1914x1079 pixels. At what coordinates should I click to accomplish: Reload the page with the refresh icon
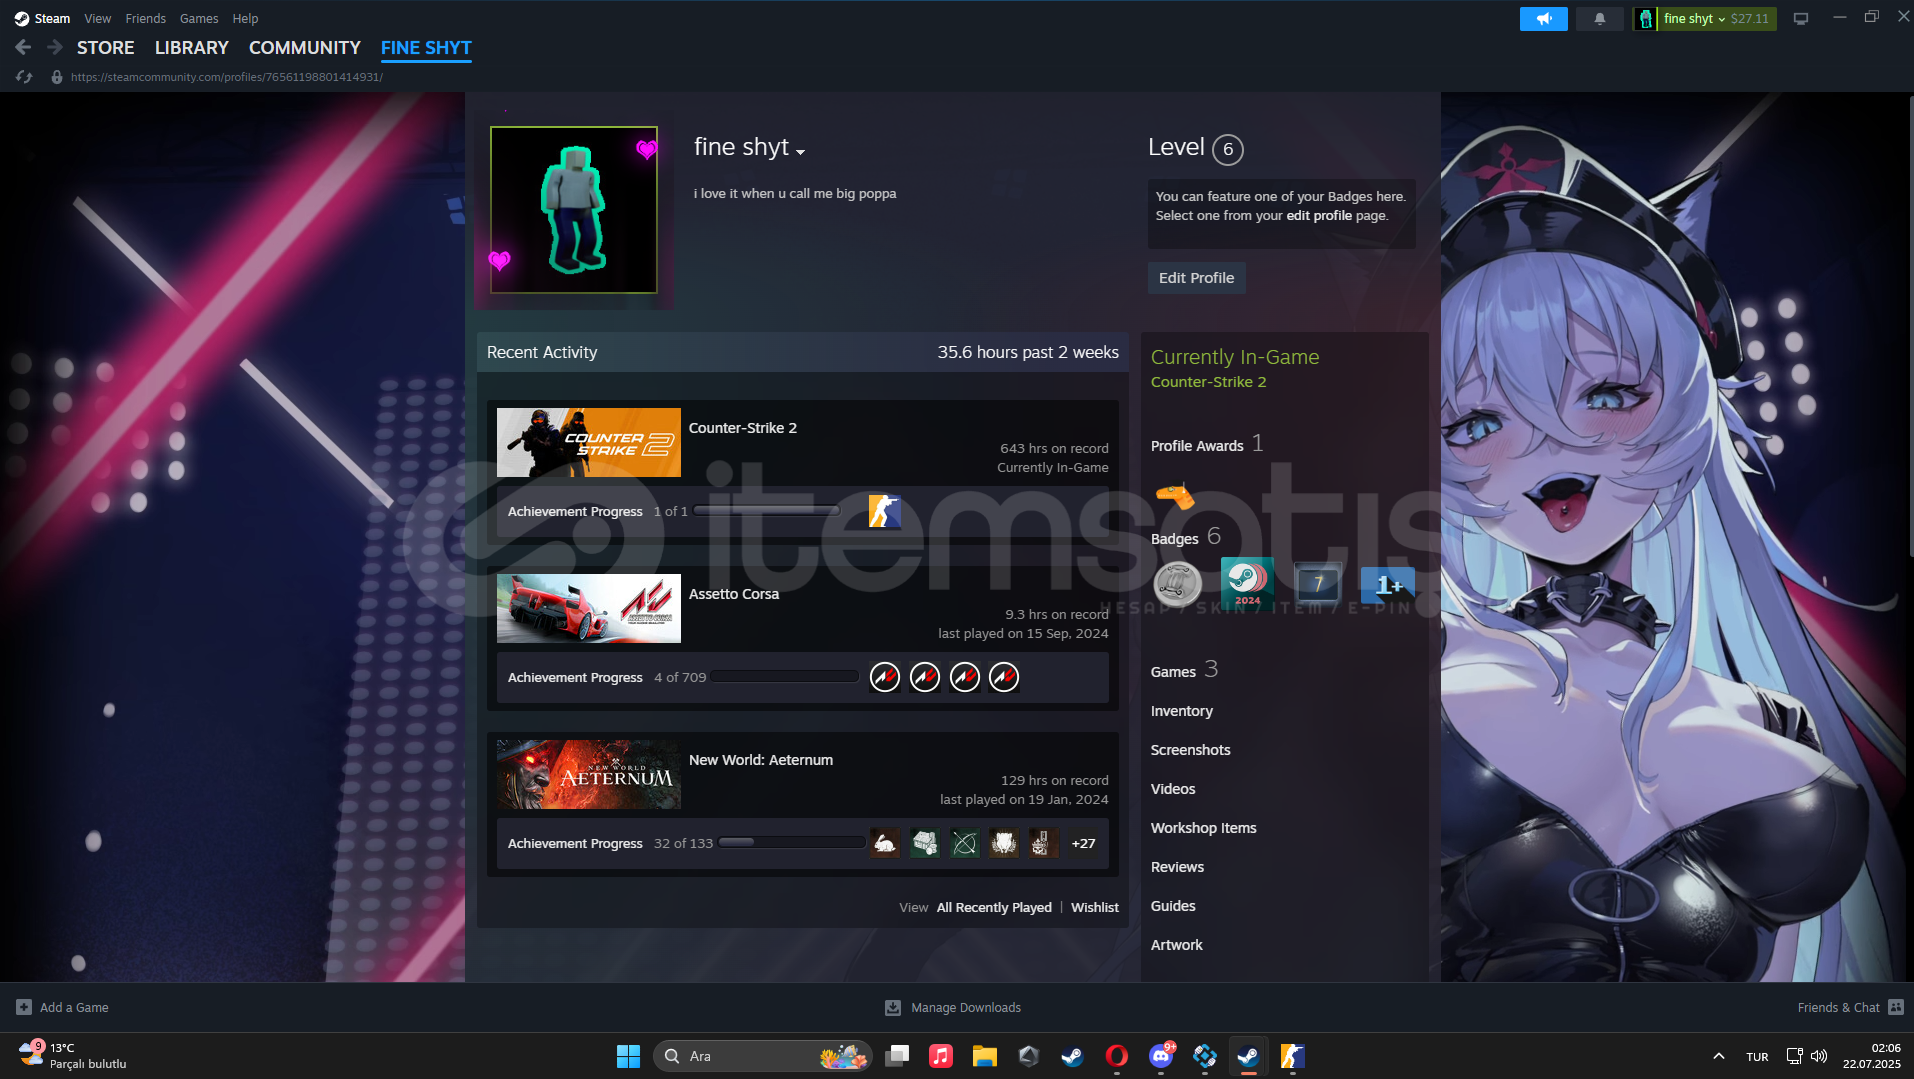coord(24,77)
